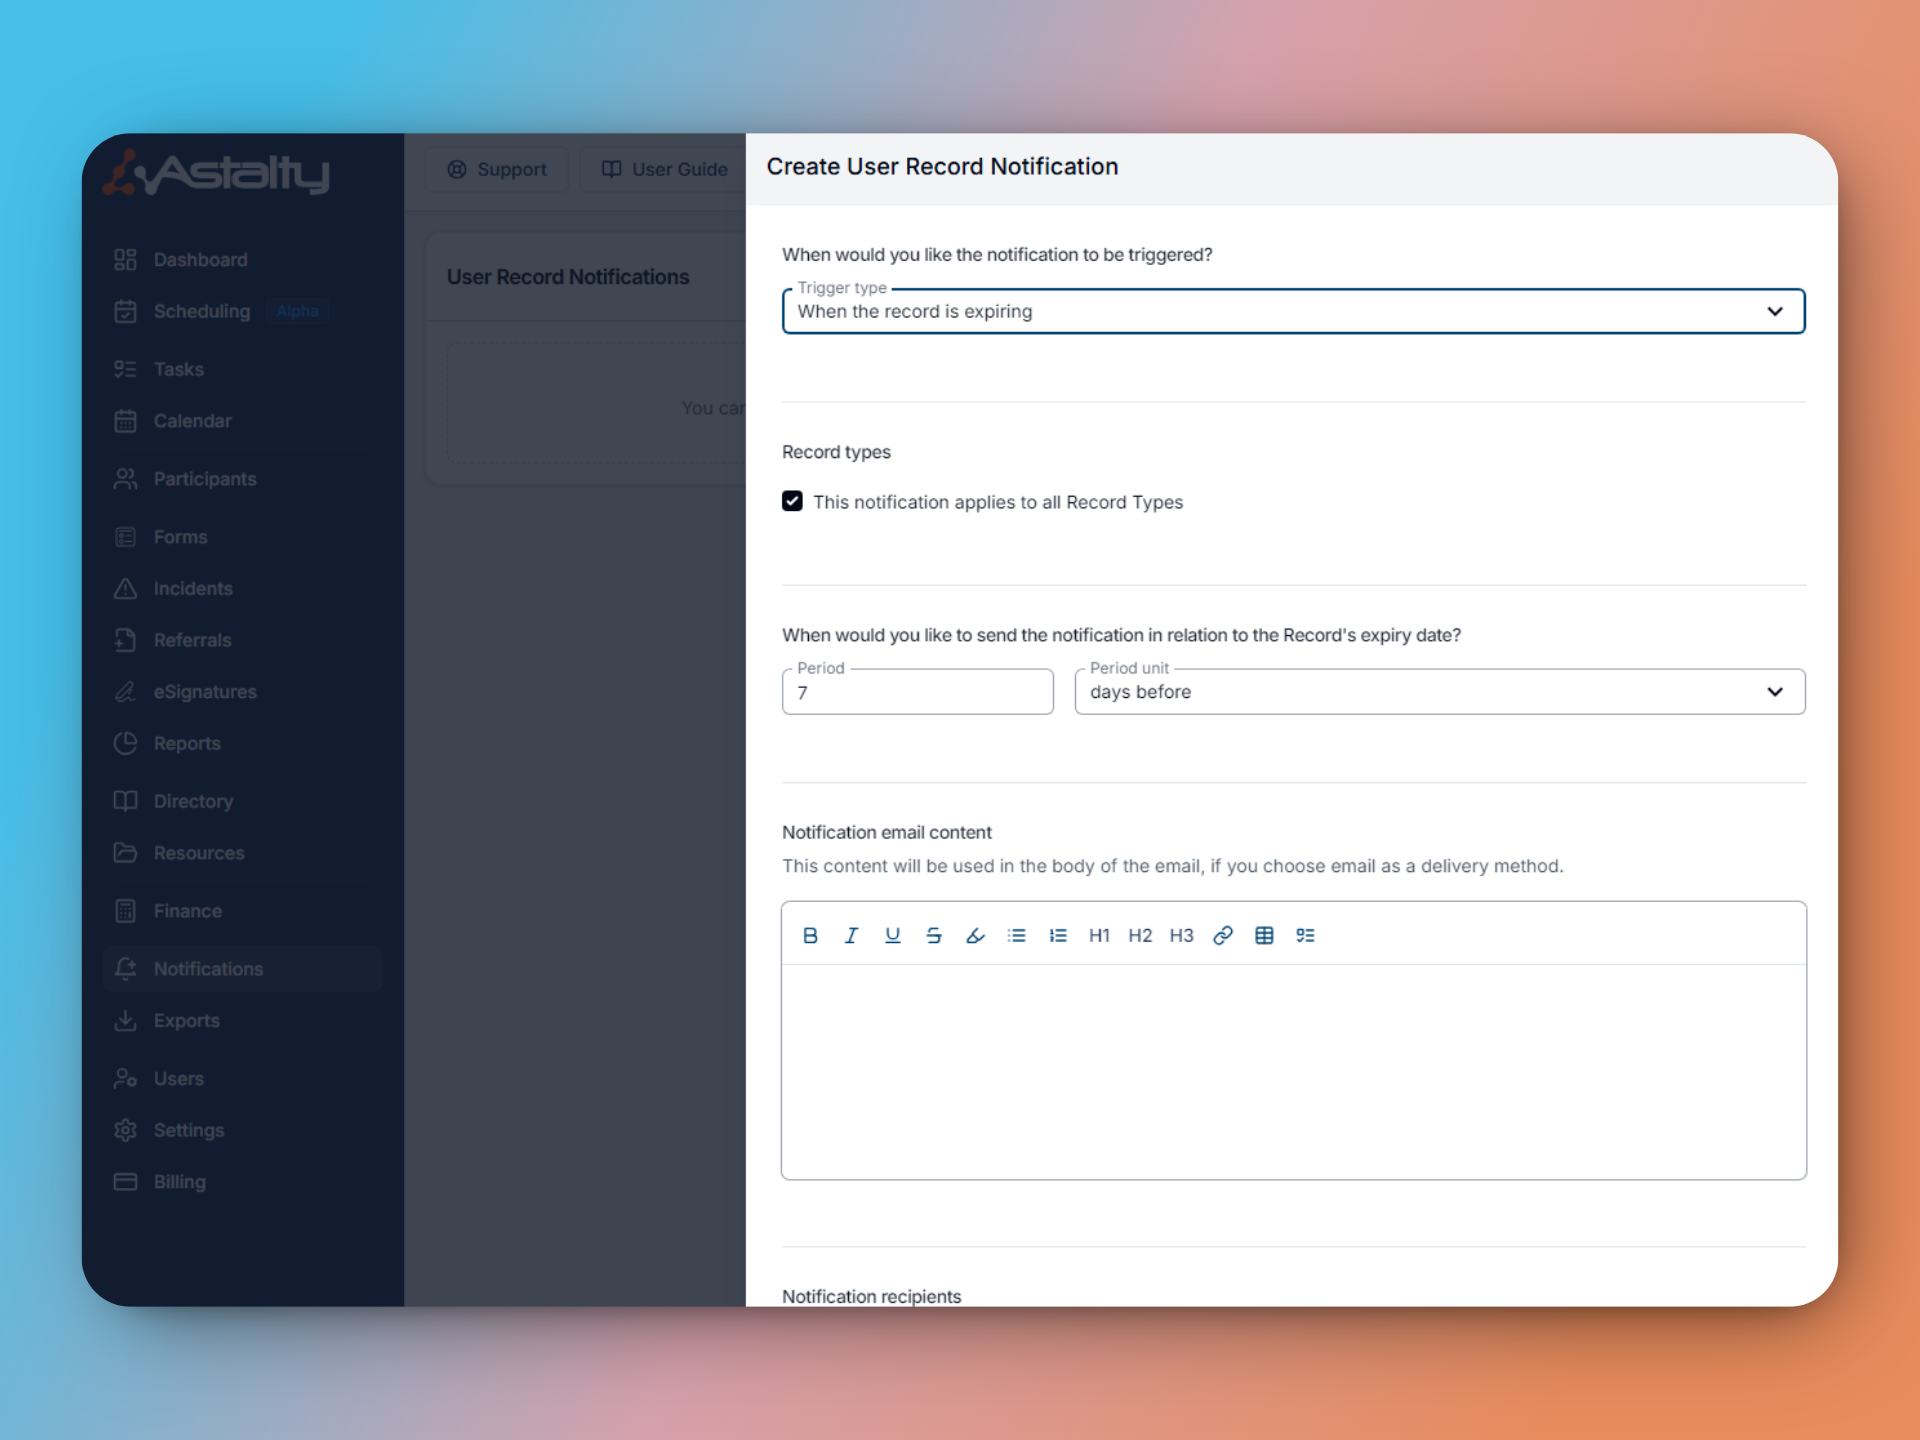1920x1440 pixels.
Task: Insert a table into email content
Action: pos(1264,935)
